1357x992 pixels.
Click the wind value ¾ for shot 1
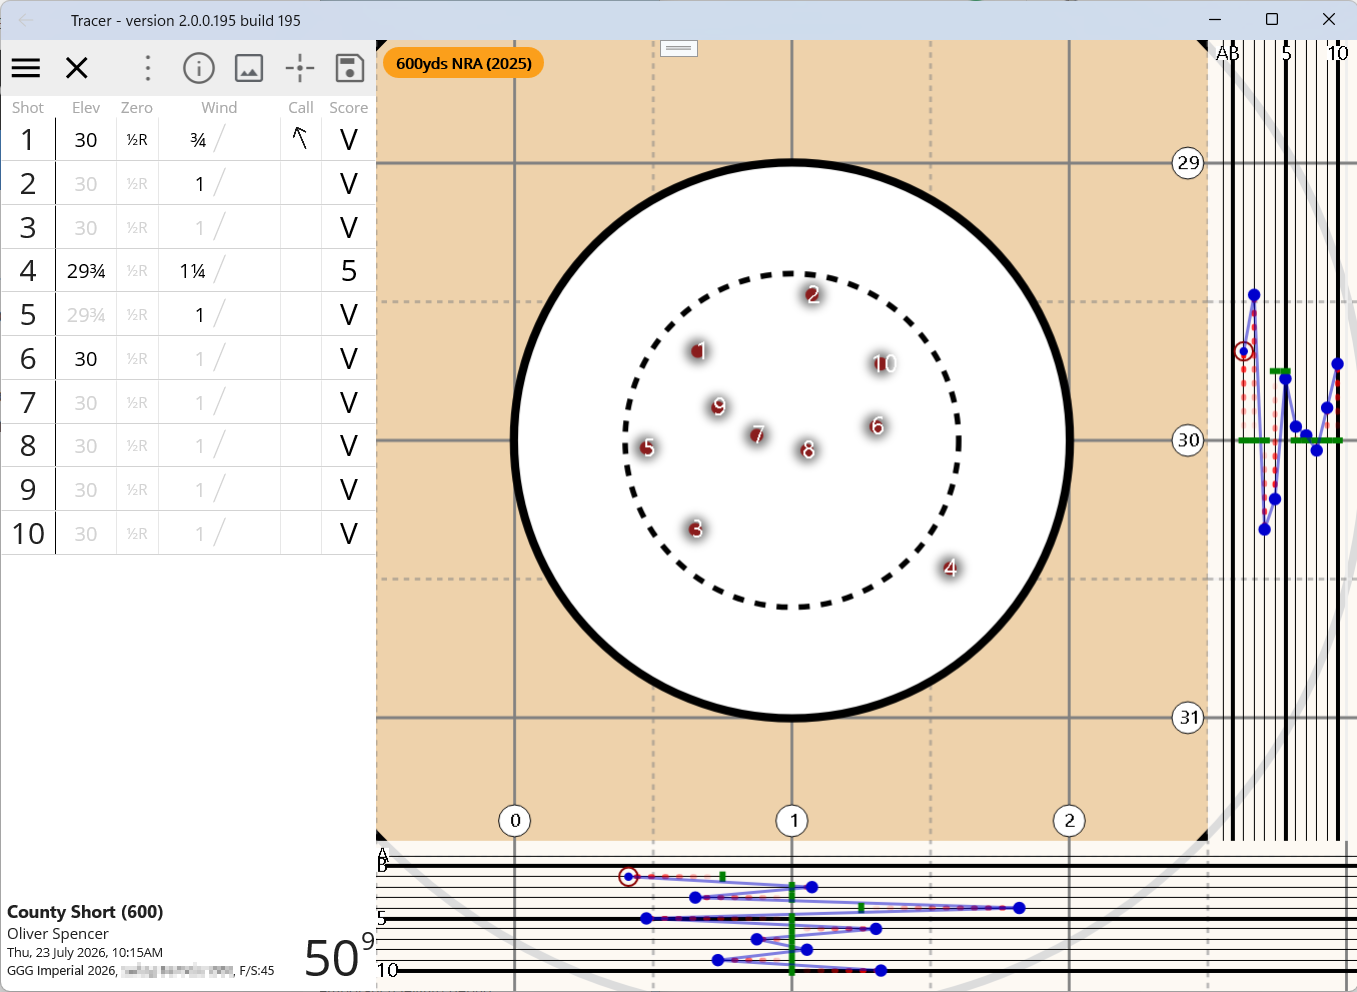198,140
